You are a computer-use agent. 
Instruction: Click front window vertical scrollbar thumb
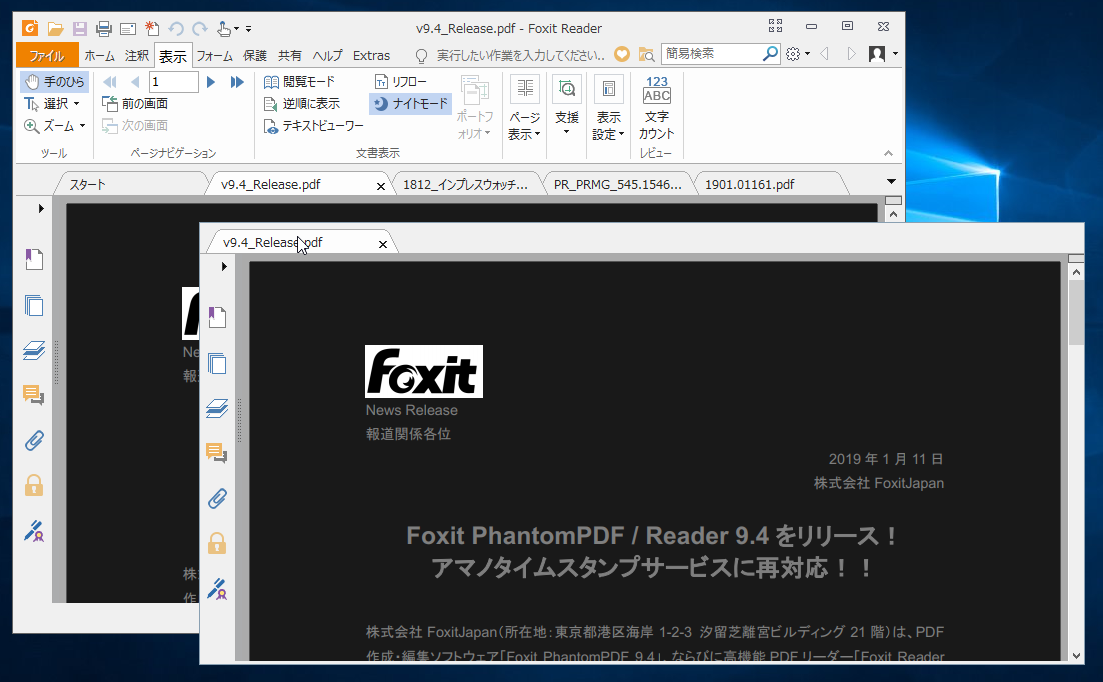pos(1076,312)
